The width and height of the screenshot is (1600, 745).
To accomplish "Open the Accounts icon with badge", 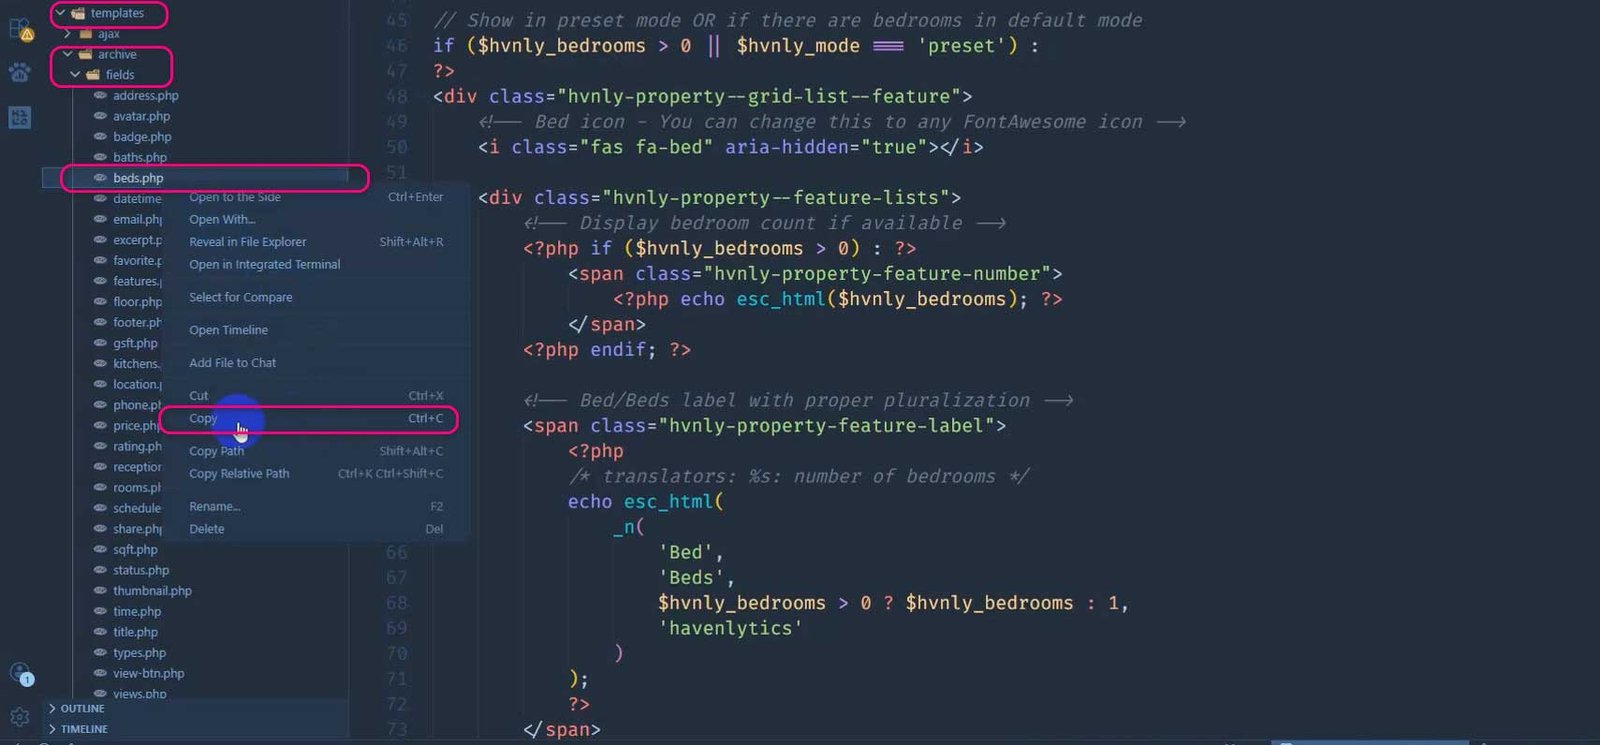I will (20, 673).
